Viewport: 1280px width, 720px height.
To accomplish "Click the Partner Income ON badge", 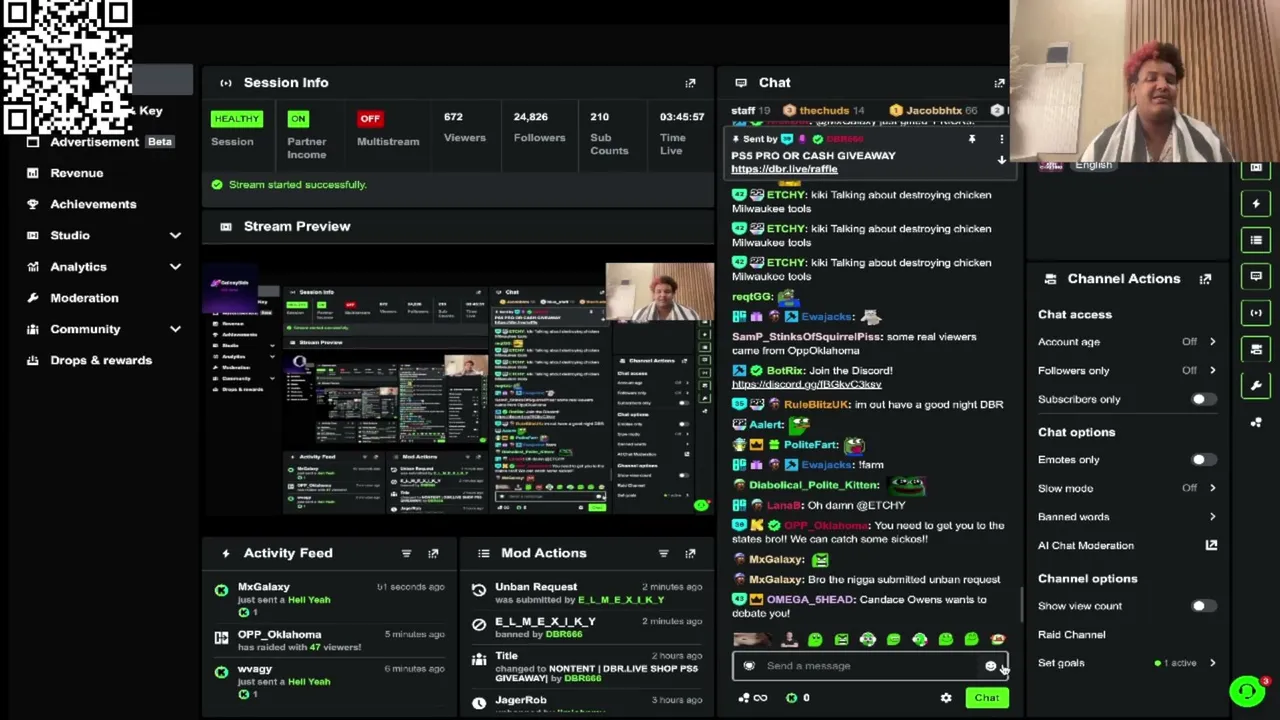I will point(298,119).
